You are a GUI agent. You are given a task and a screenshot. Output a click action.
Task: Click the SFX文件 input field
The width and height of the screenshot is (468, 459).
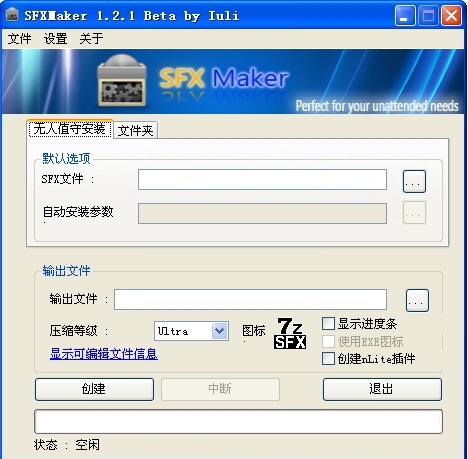(262, 179)
